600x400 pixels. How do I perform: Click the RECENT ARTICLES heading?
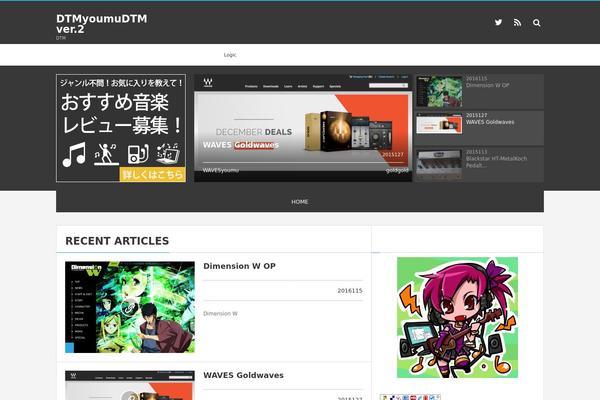[x=117, y=241]
